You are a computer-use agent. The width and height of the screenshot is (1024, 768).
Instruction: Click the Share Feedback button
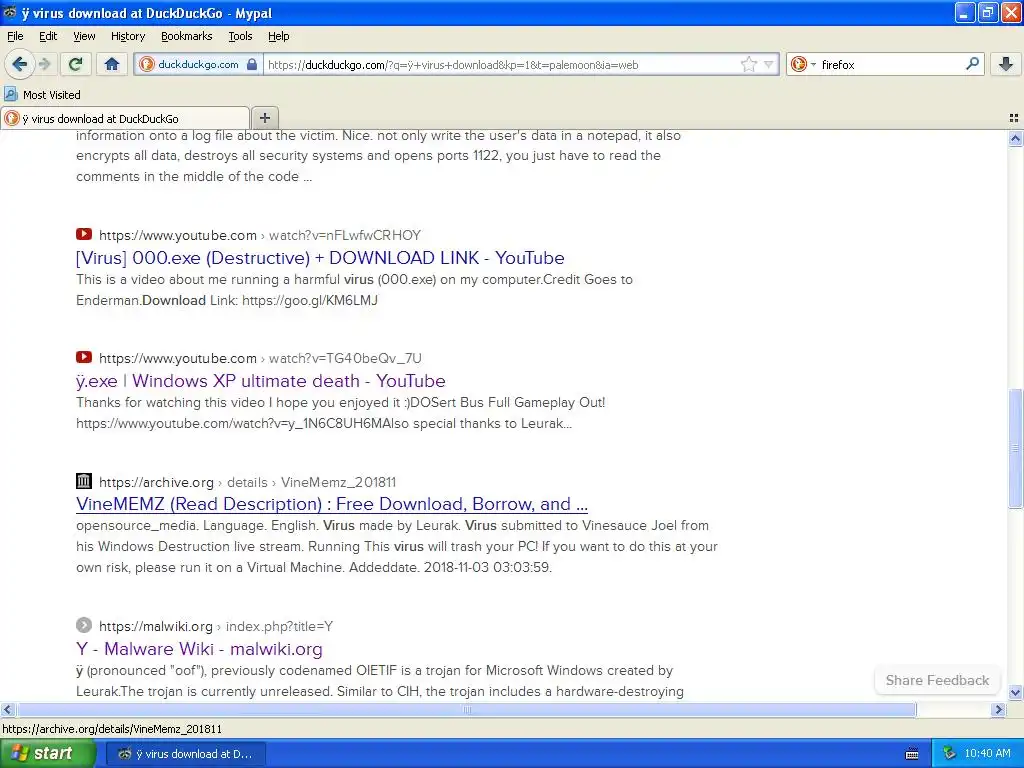pyautogui.click(x=937, y=680)
